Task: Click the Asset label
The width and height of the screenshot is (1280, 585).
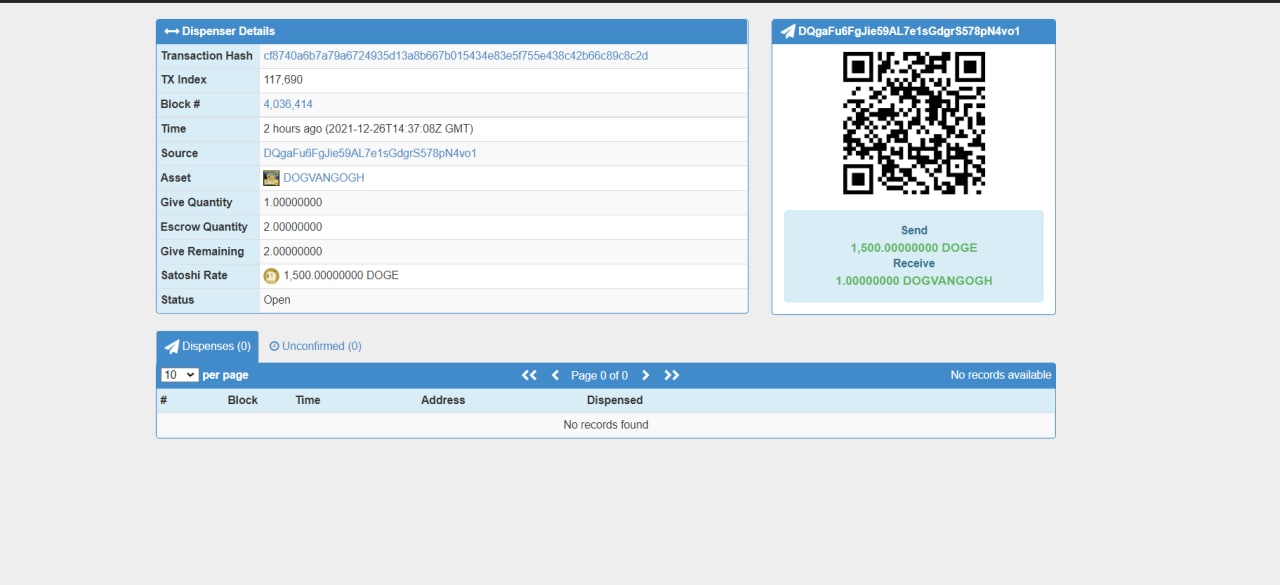Action: click(176, 178)
